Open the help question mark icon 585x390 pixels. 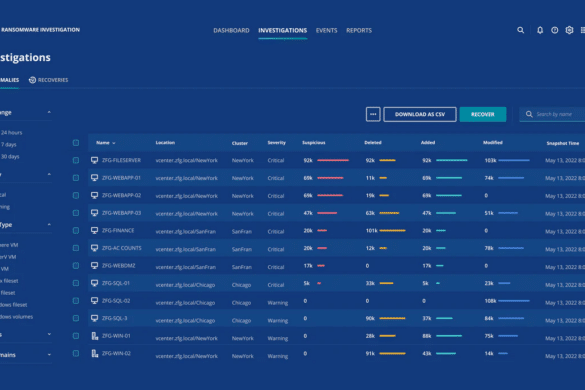[x=555, y=30]
